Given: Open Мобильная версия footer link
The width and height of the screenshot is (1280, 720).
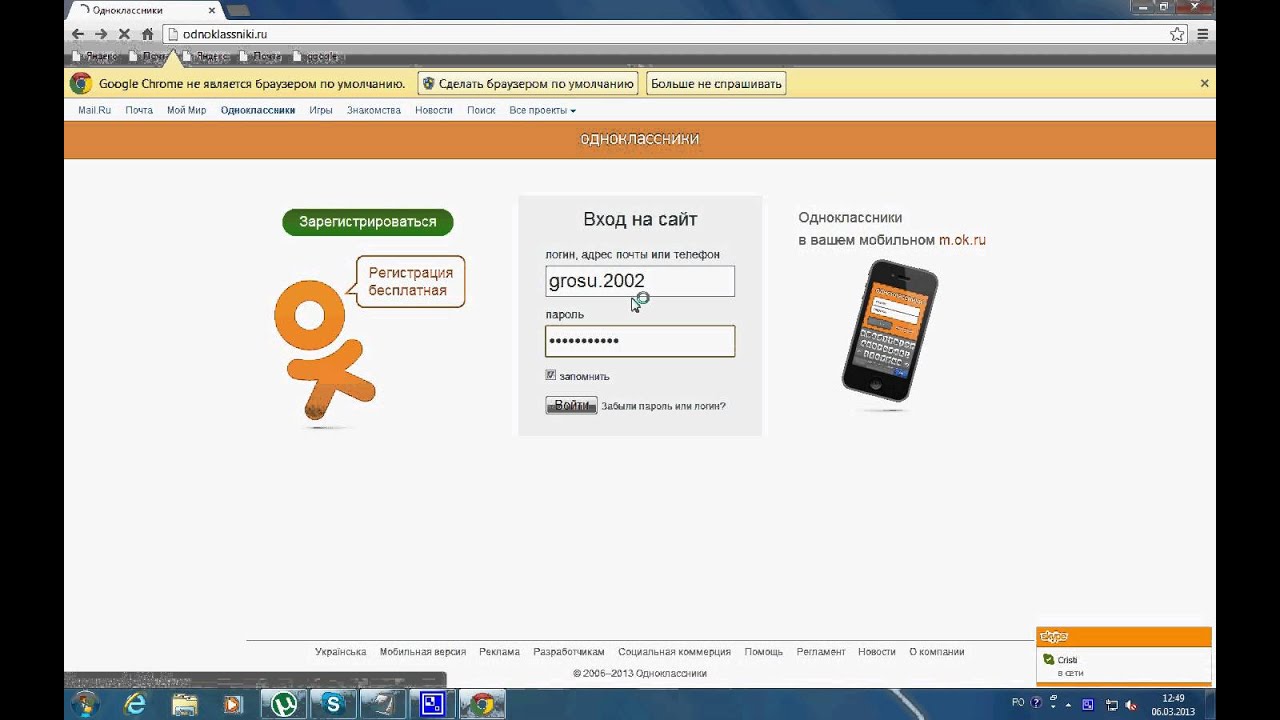Looking at the screenshot, I should 423,652.
